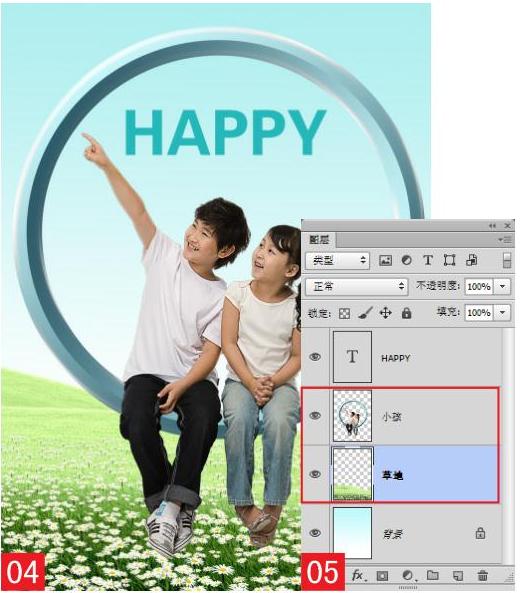Filter for type layers icon
The height and width of the screenshot is (593, 520).
(x=428, y=260)
